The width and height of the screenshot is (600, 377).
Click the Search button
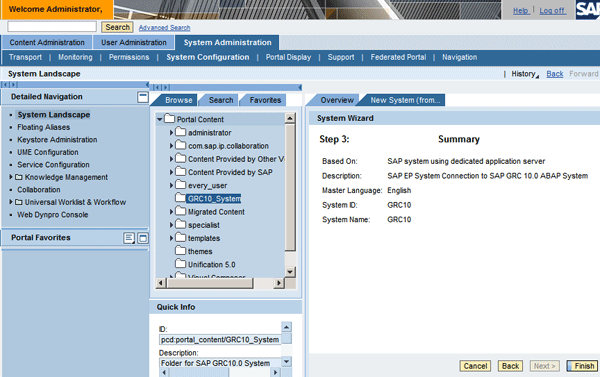coord(117,27)
